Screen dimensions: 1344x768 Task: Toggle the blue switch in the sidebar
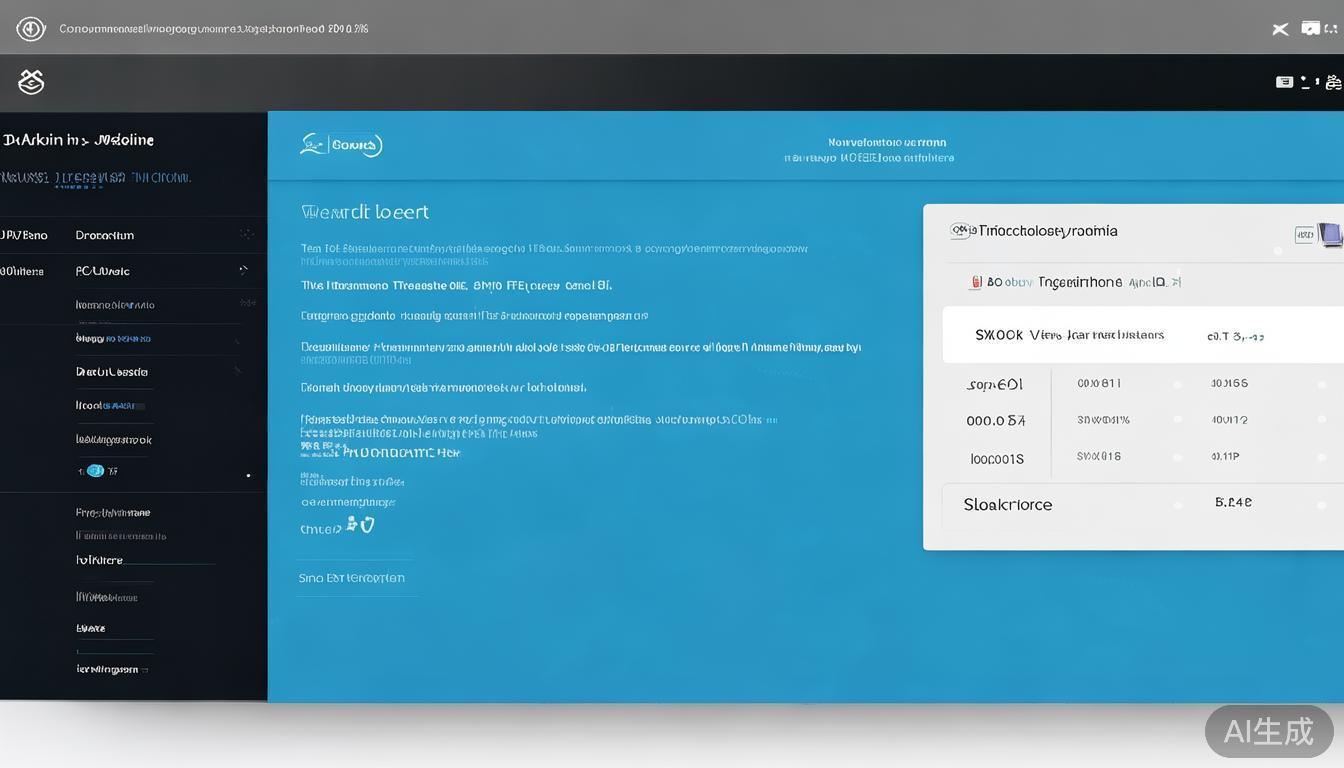pos(95,470)
